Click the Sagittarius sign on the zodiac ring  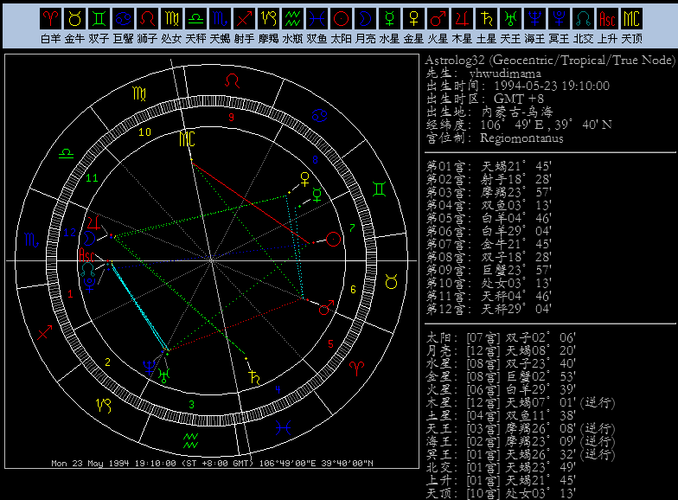coord(45,333)
